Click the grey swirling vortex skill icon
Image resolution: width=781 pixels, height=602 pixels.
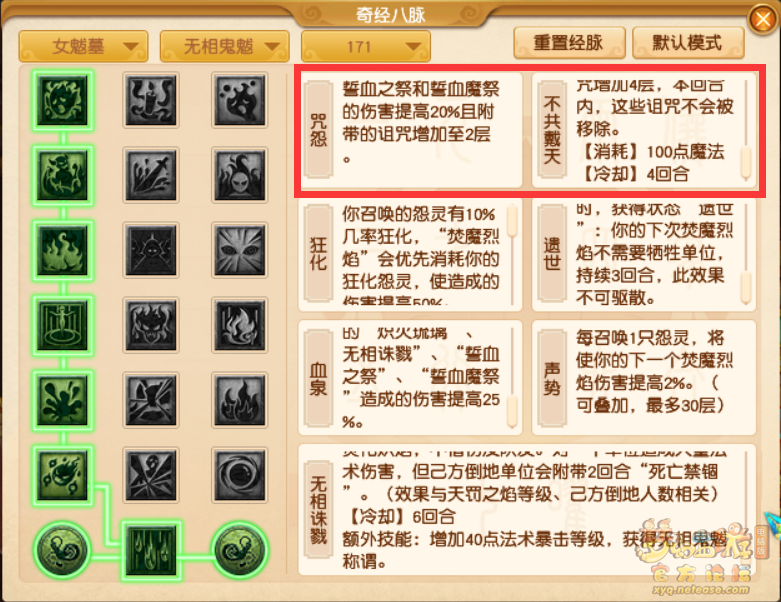pos(240,475)
